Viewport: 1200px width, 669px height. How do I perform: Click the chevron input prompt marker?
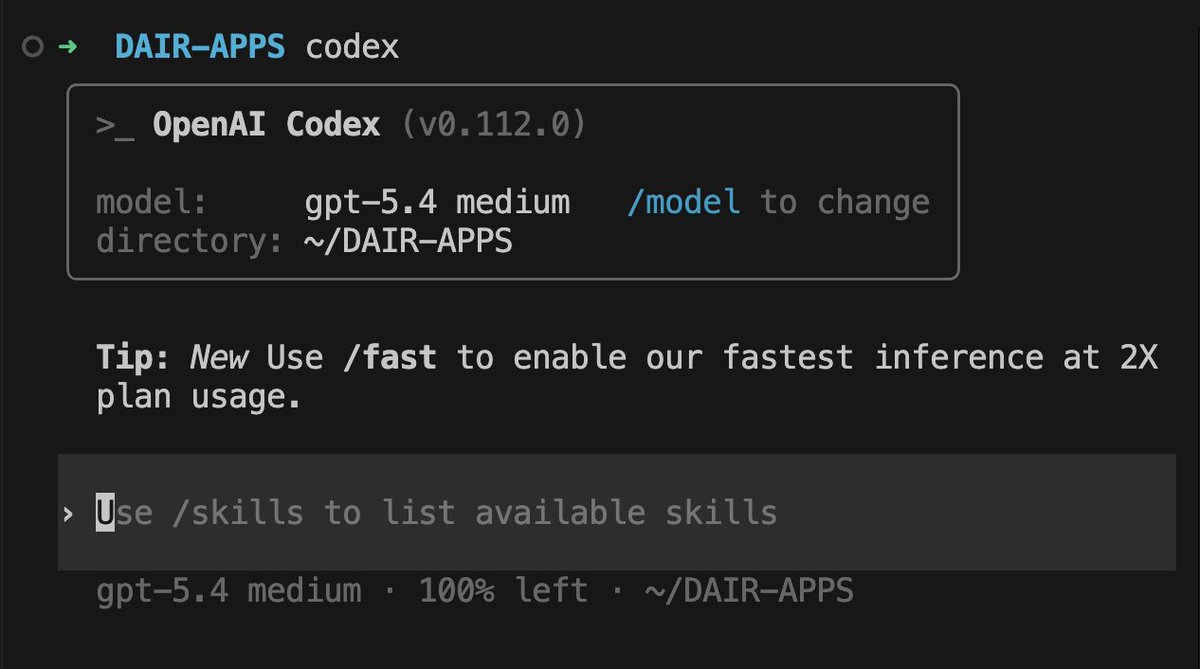pyautogui.click(x=67, y=514)
